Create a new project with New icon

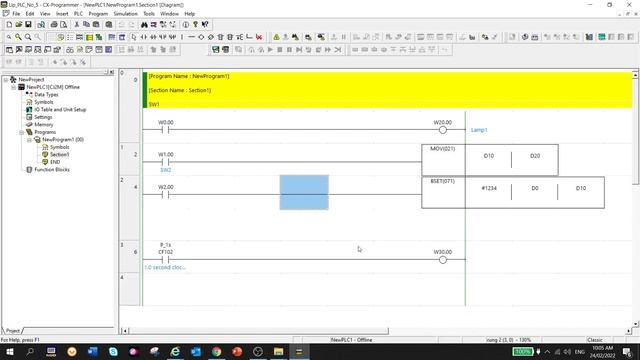[9, 24]
